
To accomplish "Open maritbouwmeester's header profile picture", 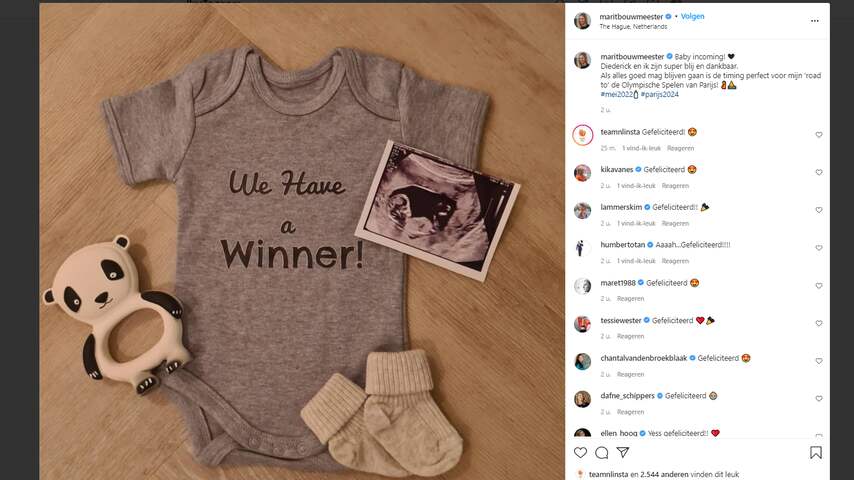I will pyautogui.click(x=583, y=21).
